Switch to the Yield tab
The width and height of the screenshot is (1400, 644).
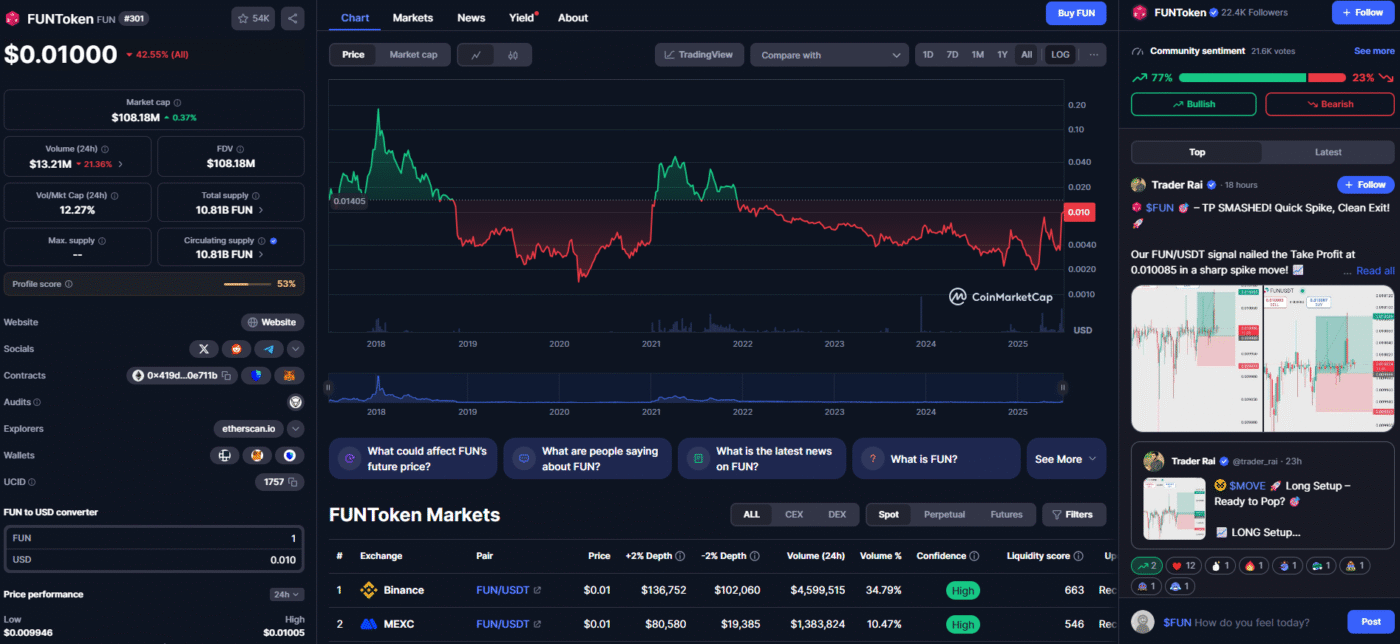coord(521,18)
